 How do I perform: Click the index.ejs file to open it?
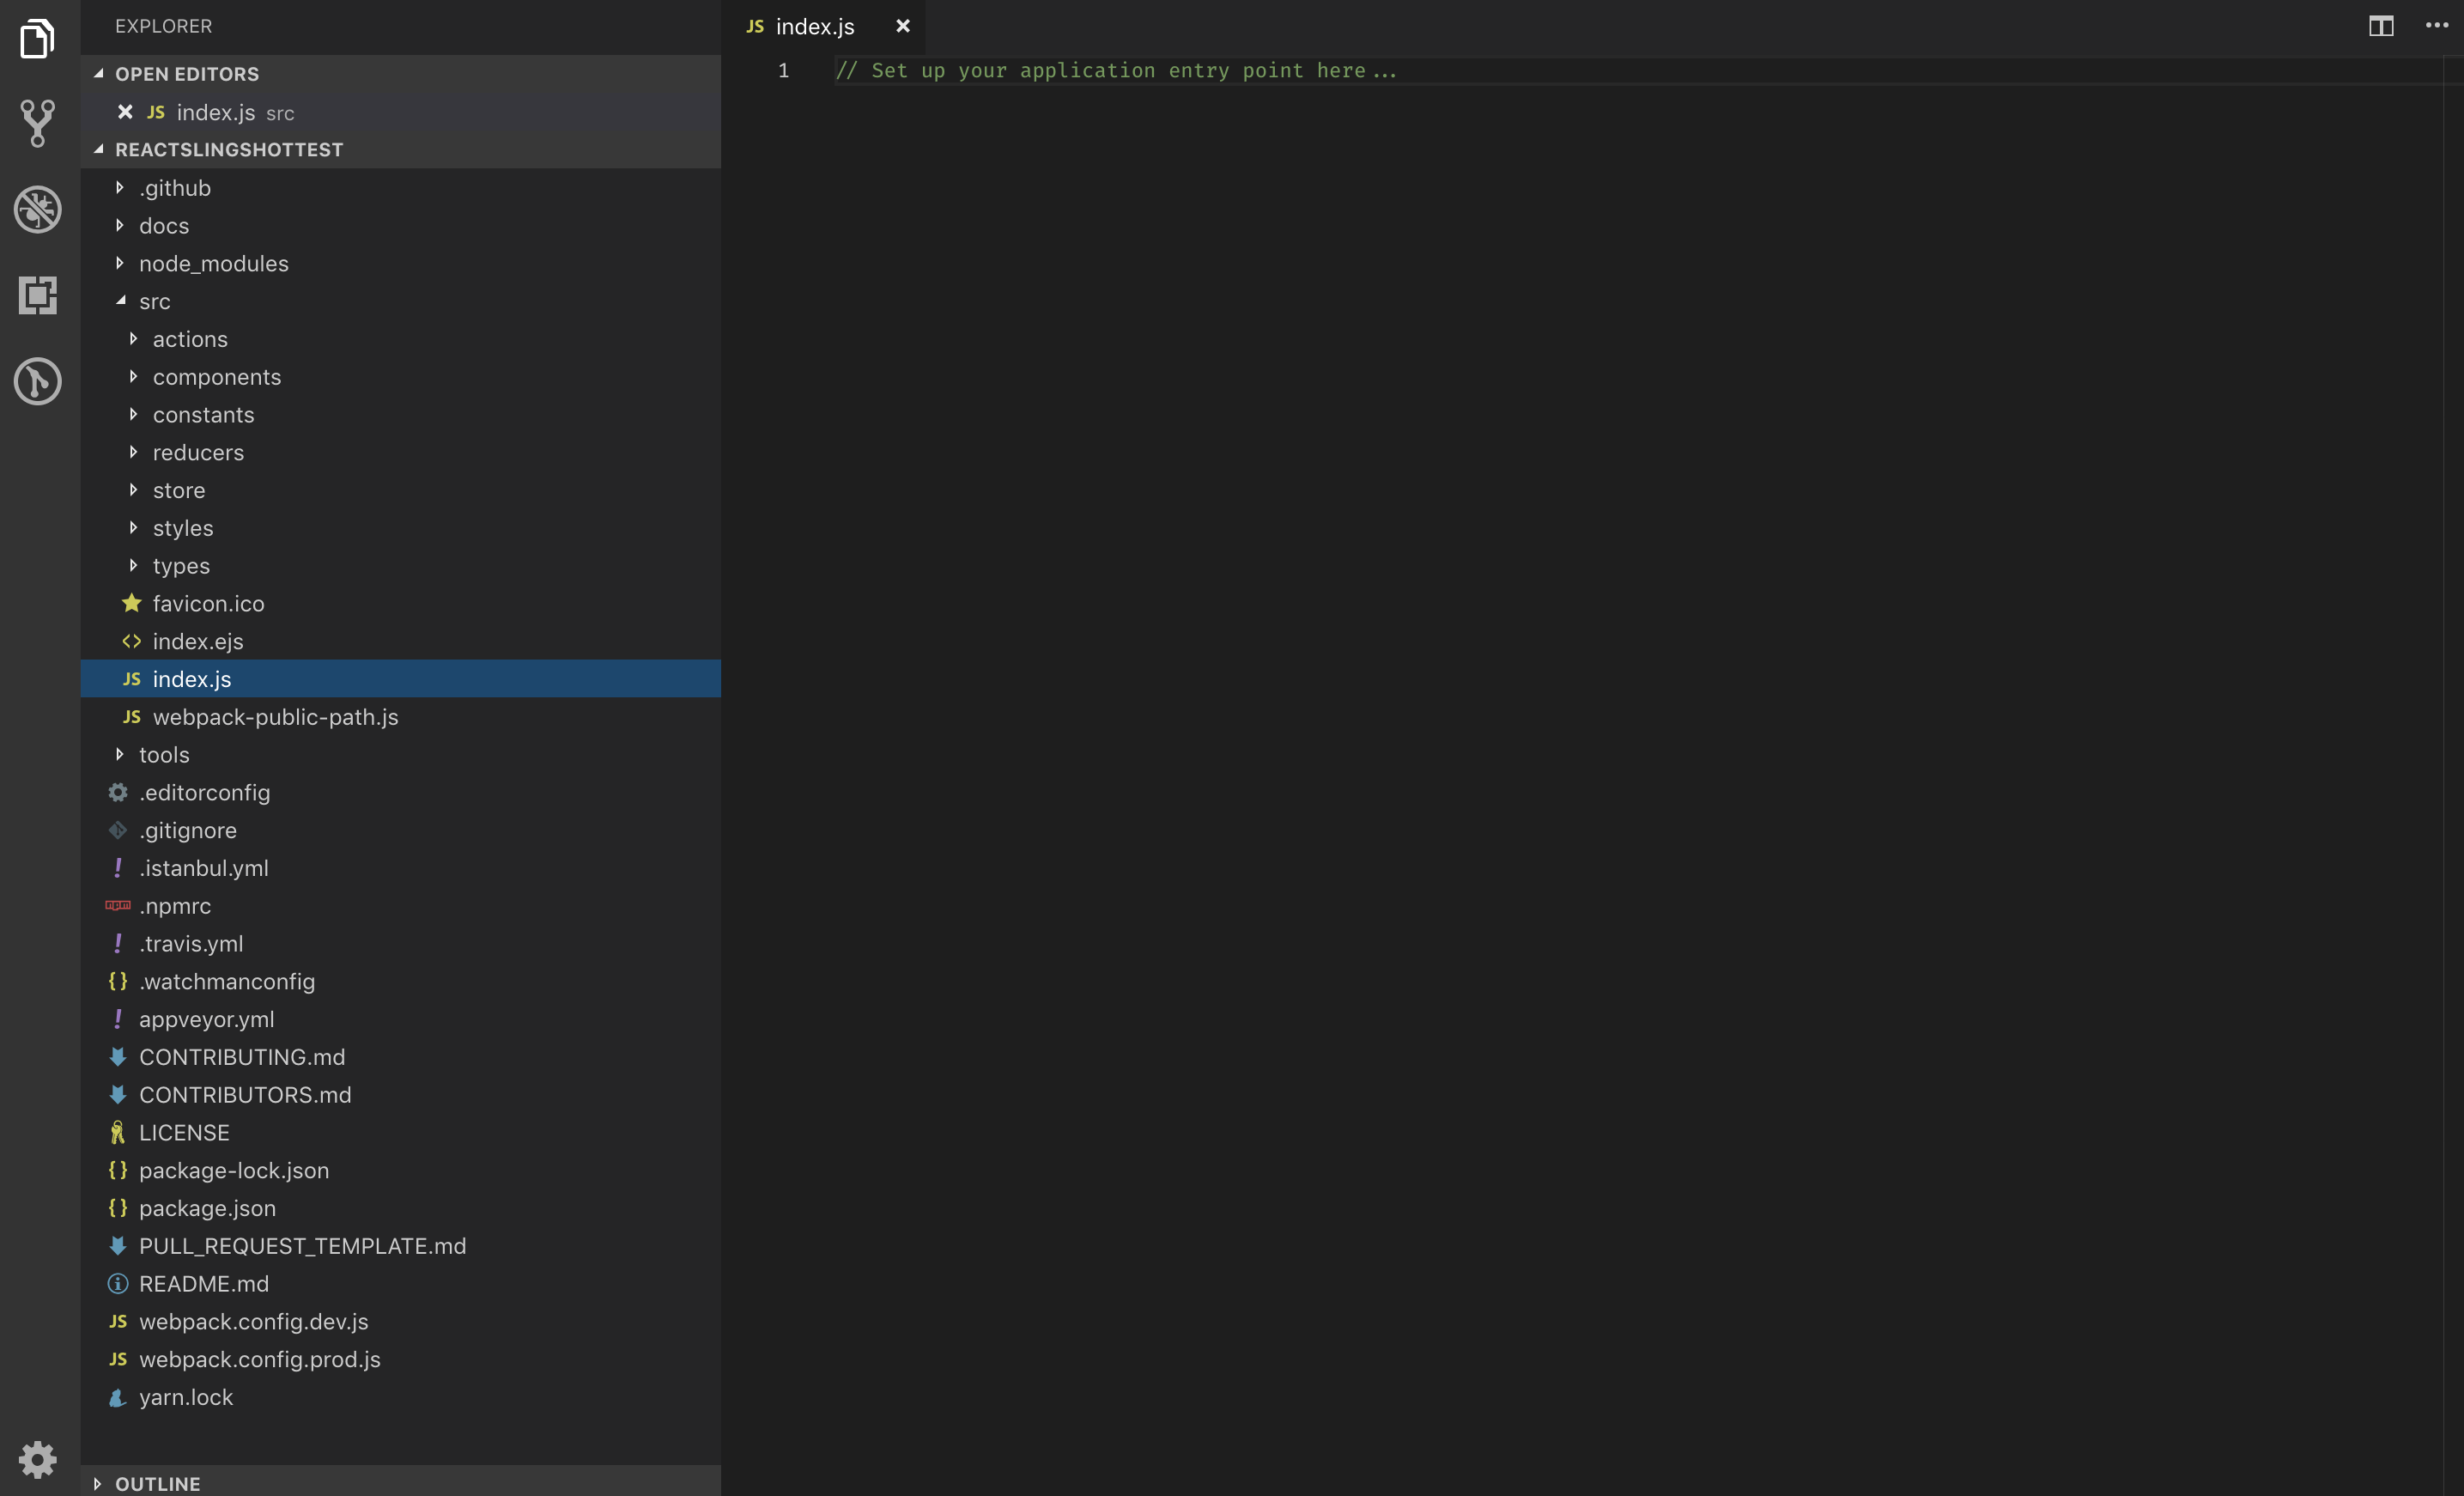point(199,641)
